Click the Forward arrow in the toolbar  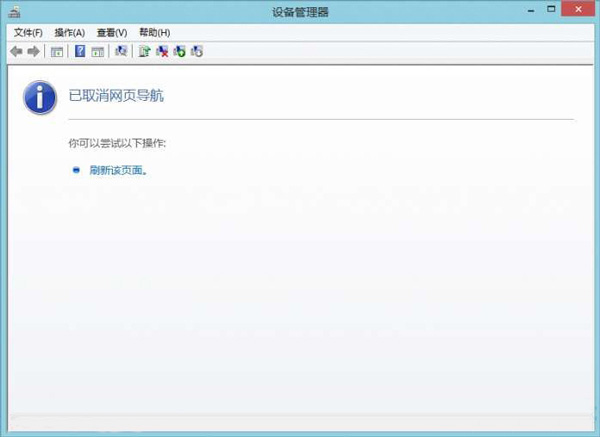pos(34,51)
